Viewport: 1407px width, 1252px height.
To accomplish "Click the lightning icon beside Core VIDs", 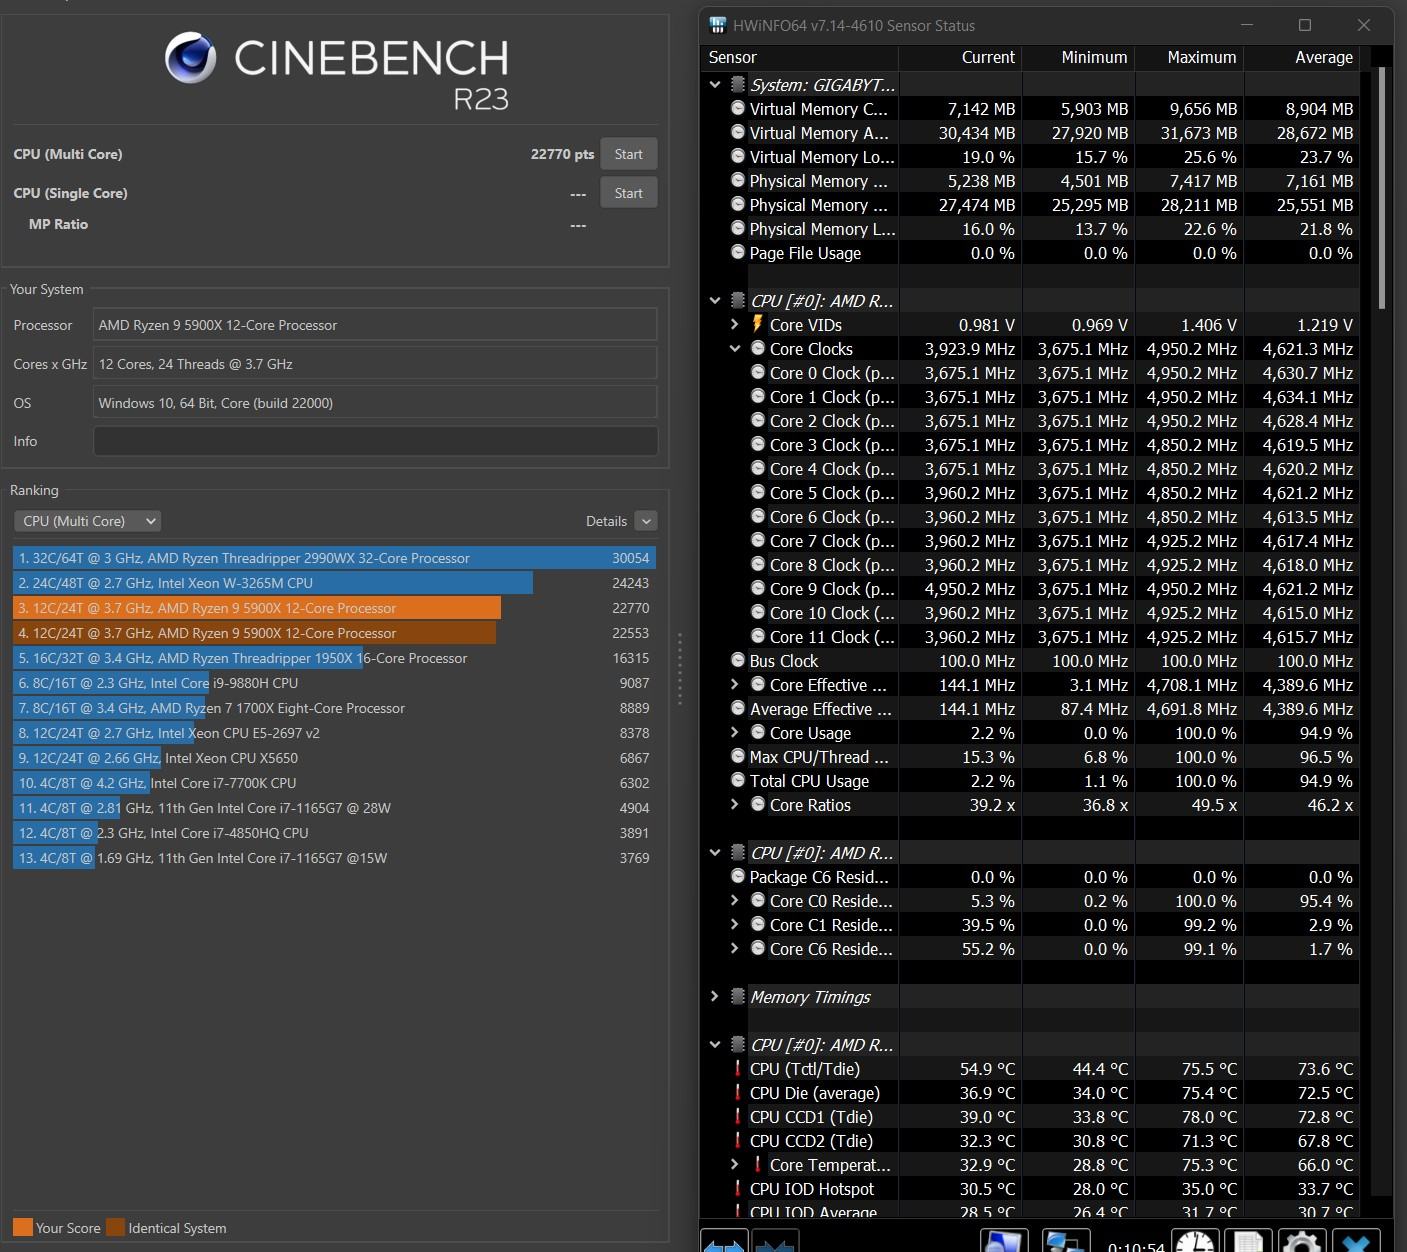I will tap(758, 324).
